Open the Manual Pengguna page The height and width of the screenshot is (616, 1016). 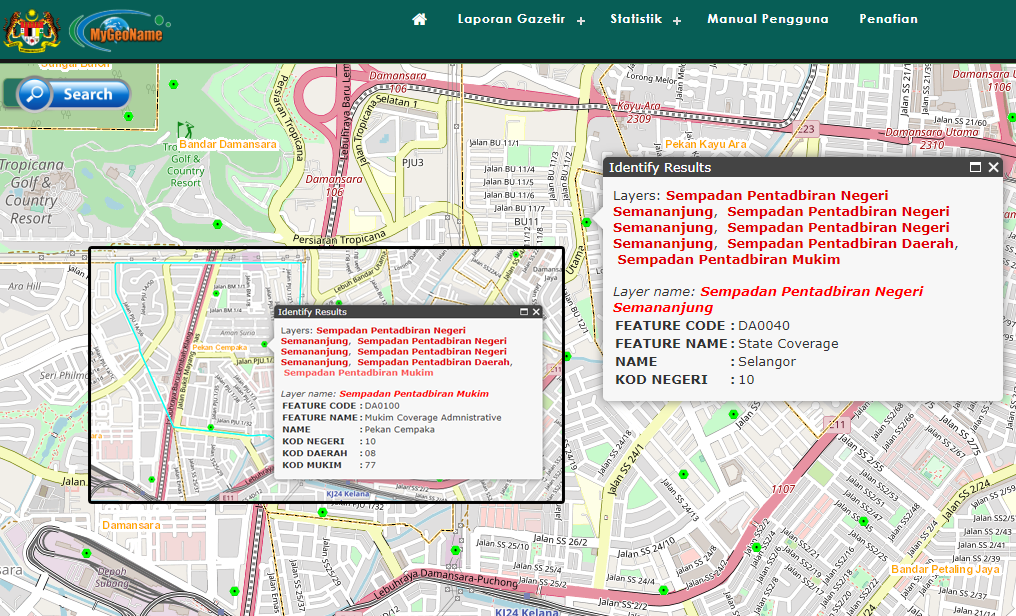[768, 19]
